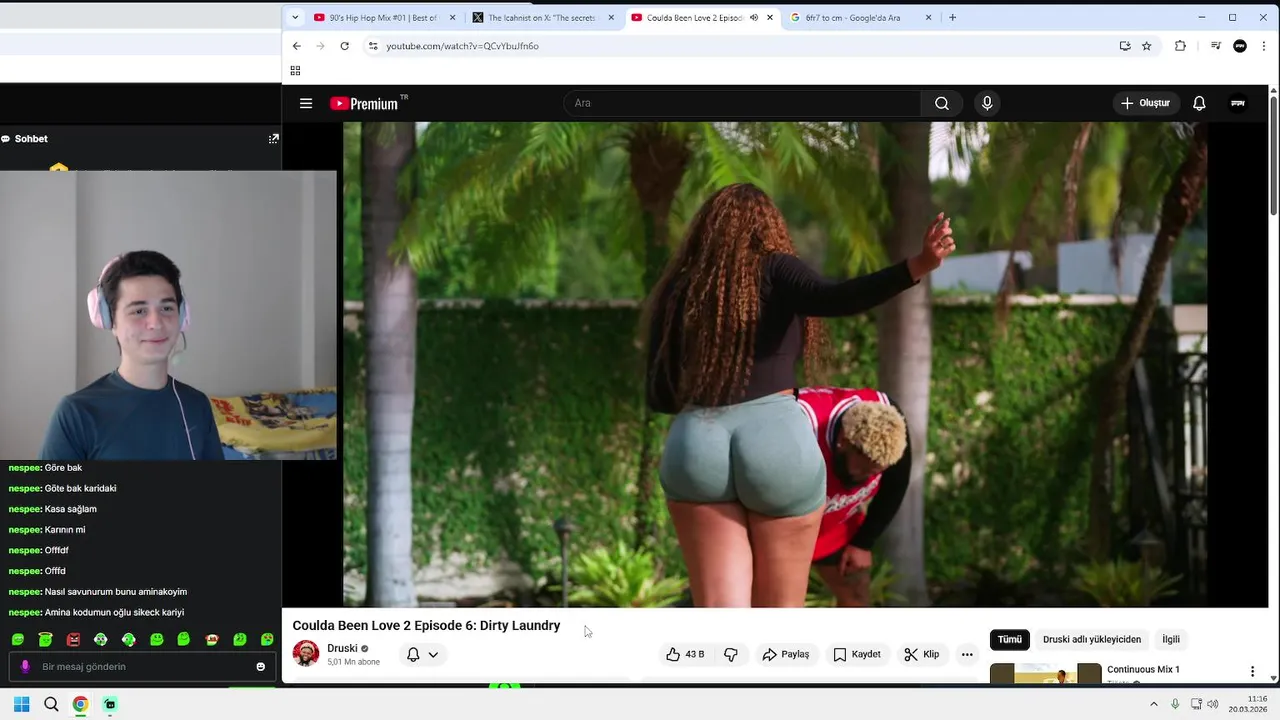Select the red angry emote
Image resolution: width=1280 pixels, height=720 pixels.
[x=73, y=639]
